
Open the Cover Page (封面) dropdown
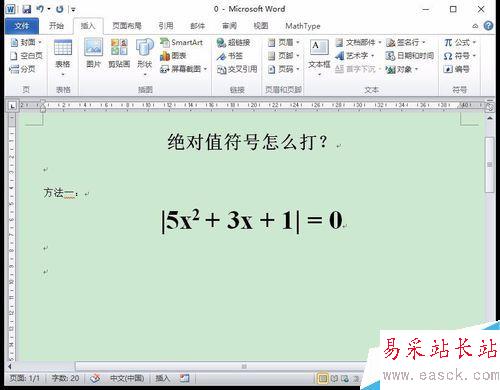(x=26, y=42)
